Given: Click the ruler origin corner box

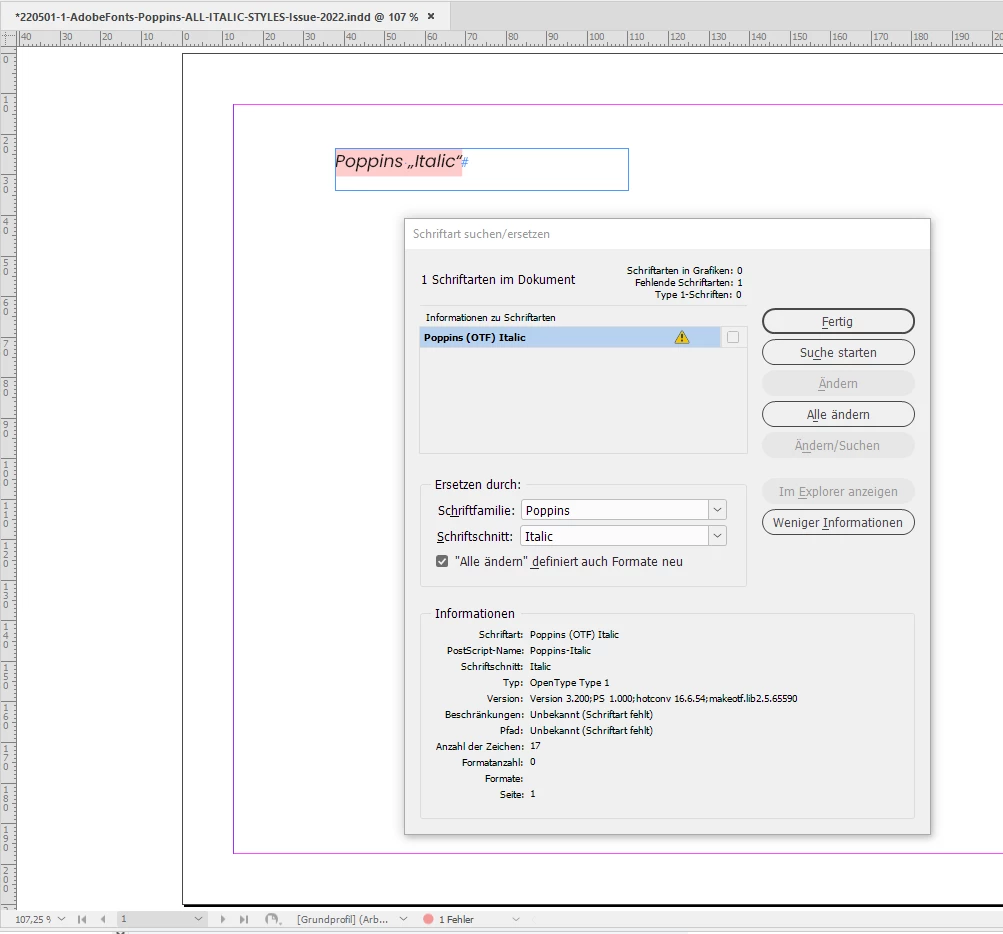Looking at the screenshot, I should pyautogui.click(x=8, y=38).
